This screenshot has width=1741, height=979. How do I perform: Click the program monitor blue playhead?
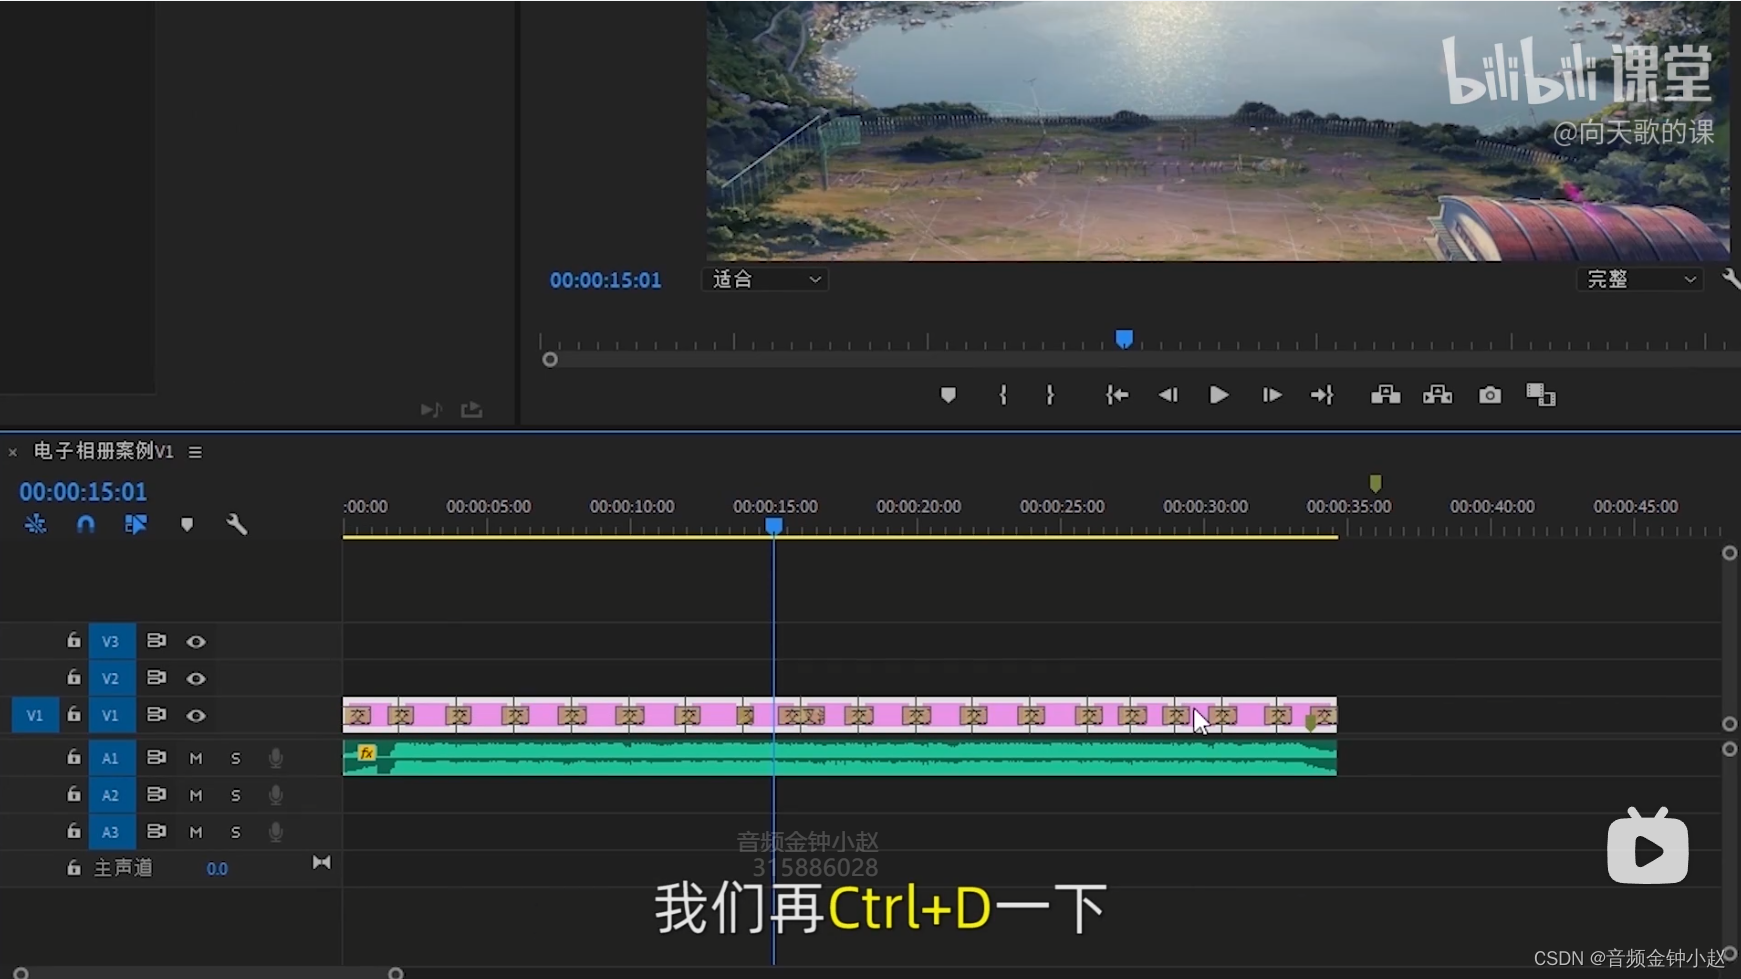coord(1124,339)
